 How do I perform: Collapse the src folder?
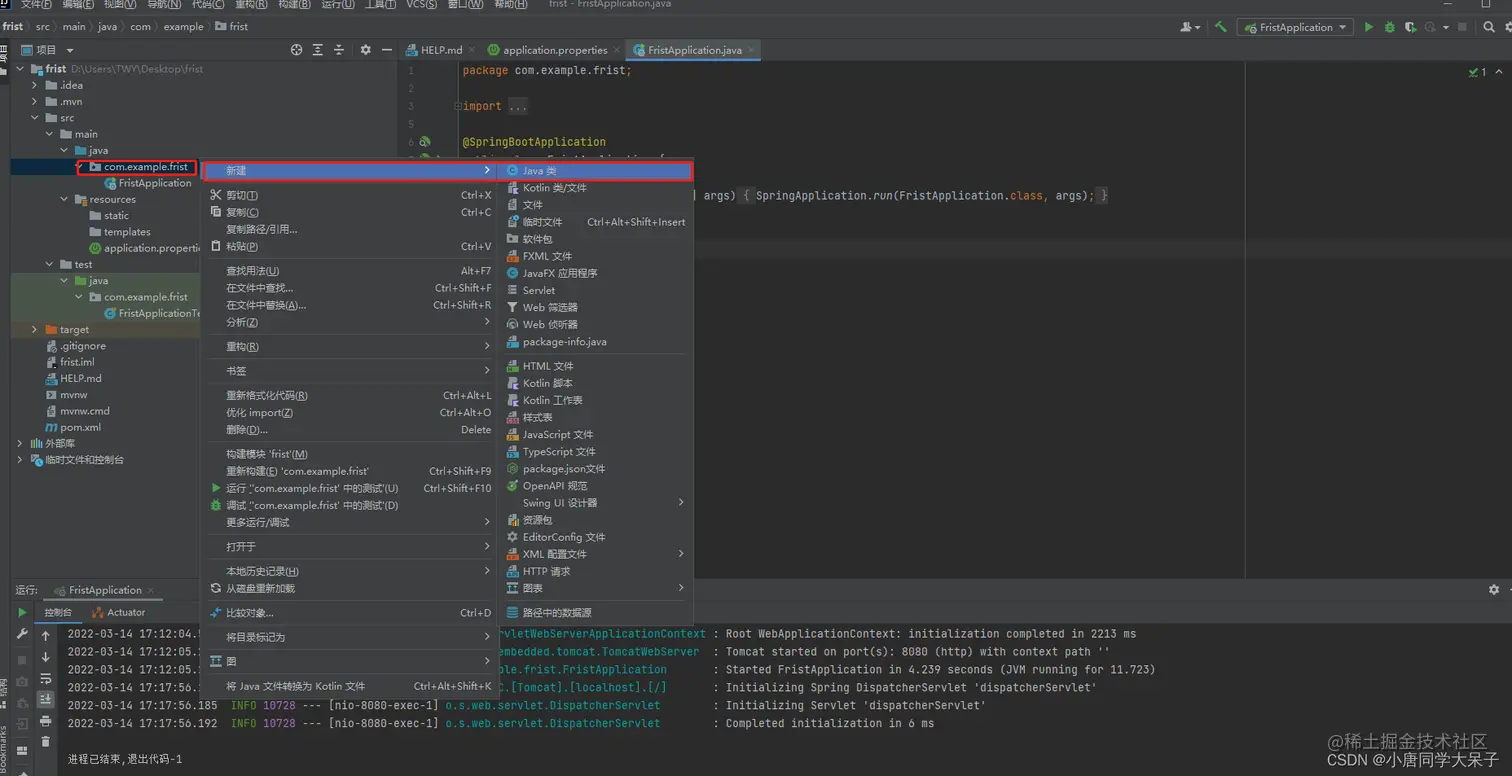(35, 118)
